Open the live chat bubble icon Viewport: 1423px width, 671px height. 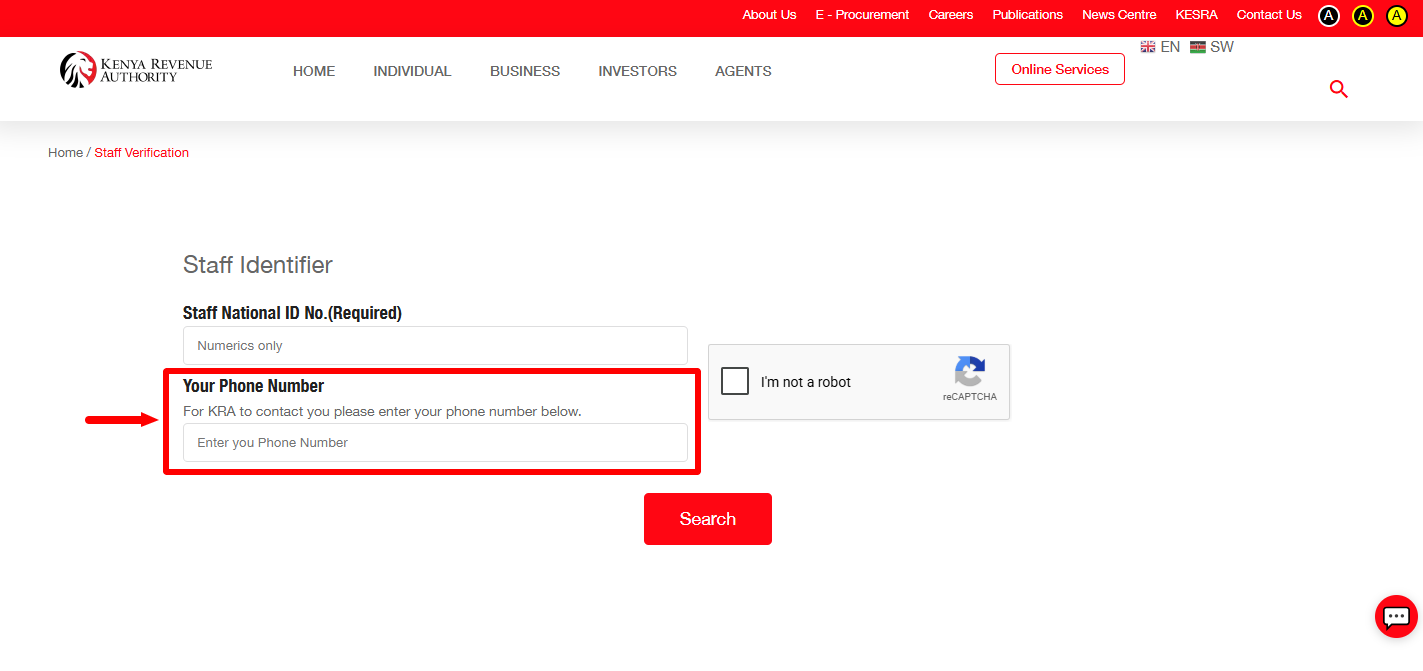click(x=1396, y=616)
